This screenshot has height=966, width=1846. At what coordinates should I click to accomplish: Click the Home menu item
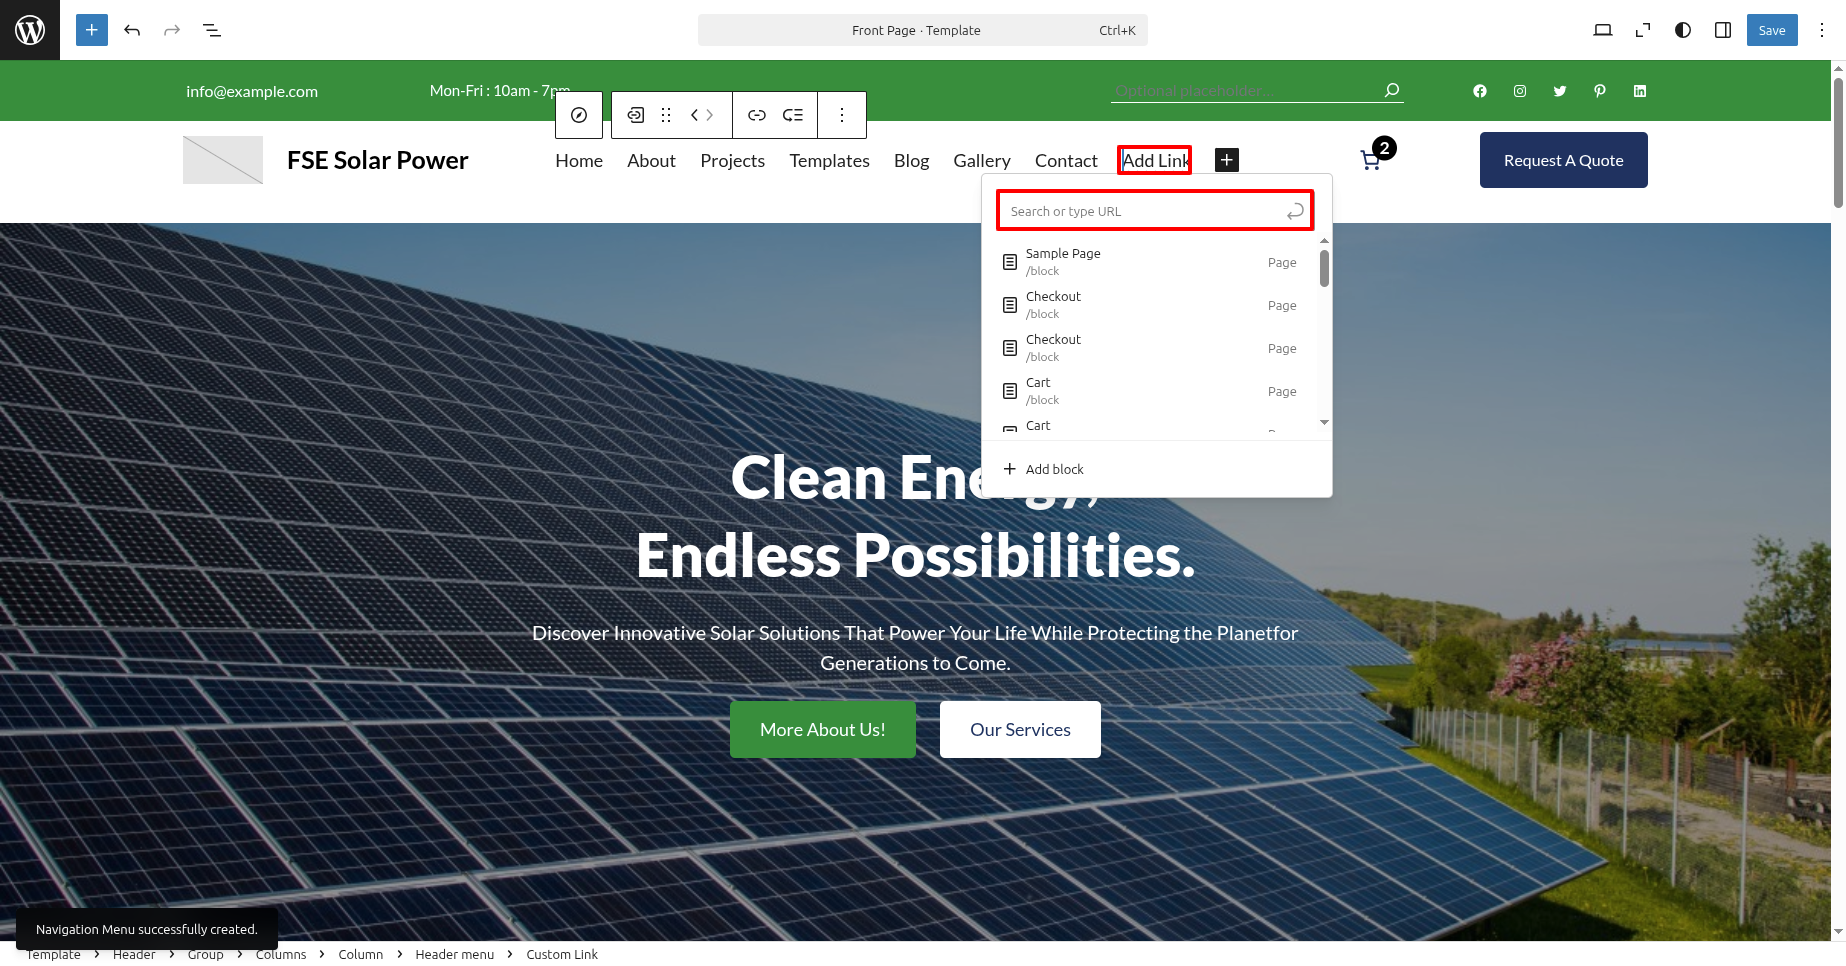click(x=579, y=161)
